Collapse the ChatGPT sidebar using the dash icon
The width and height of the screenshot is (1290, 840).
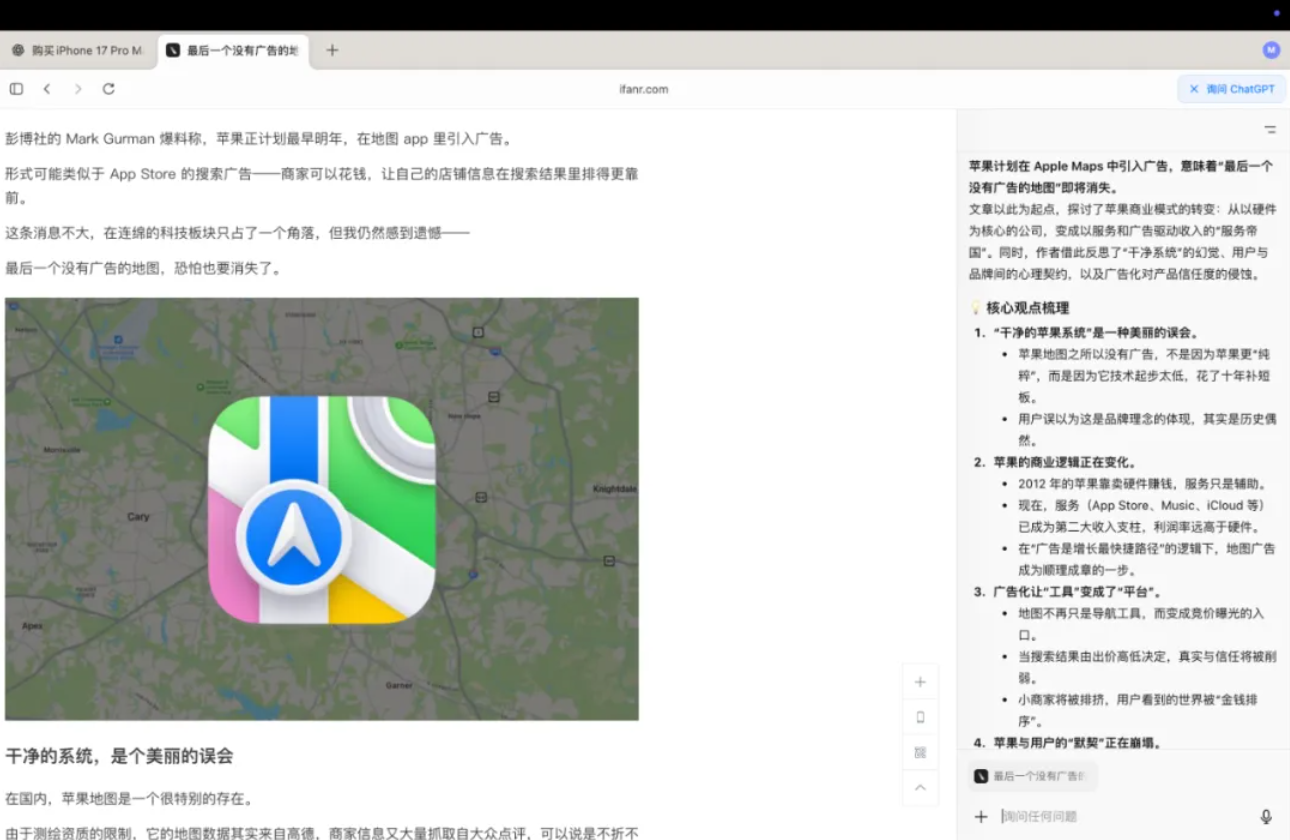click(x=1268, y=129)
